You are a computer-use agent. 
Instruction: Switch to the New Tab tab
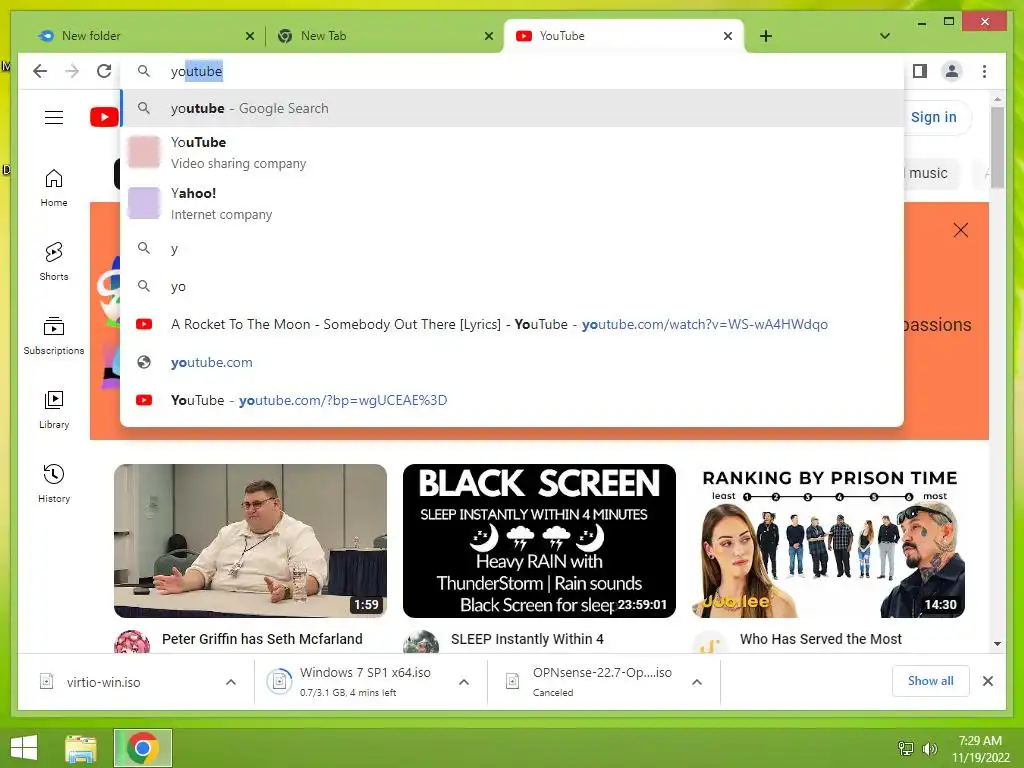384,36
